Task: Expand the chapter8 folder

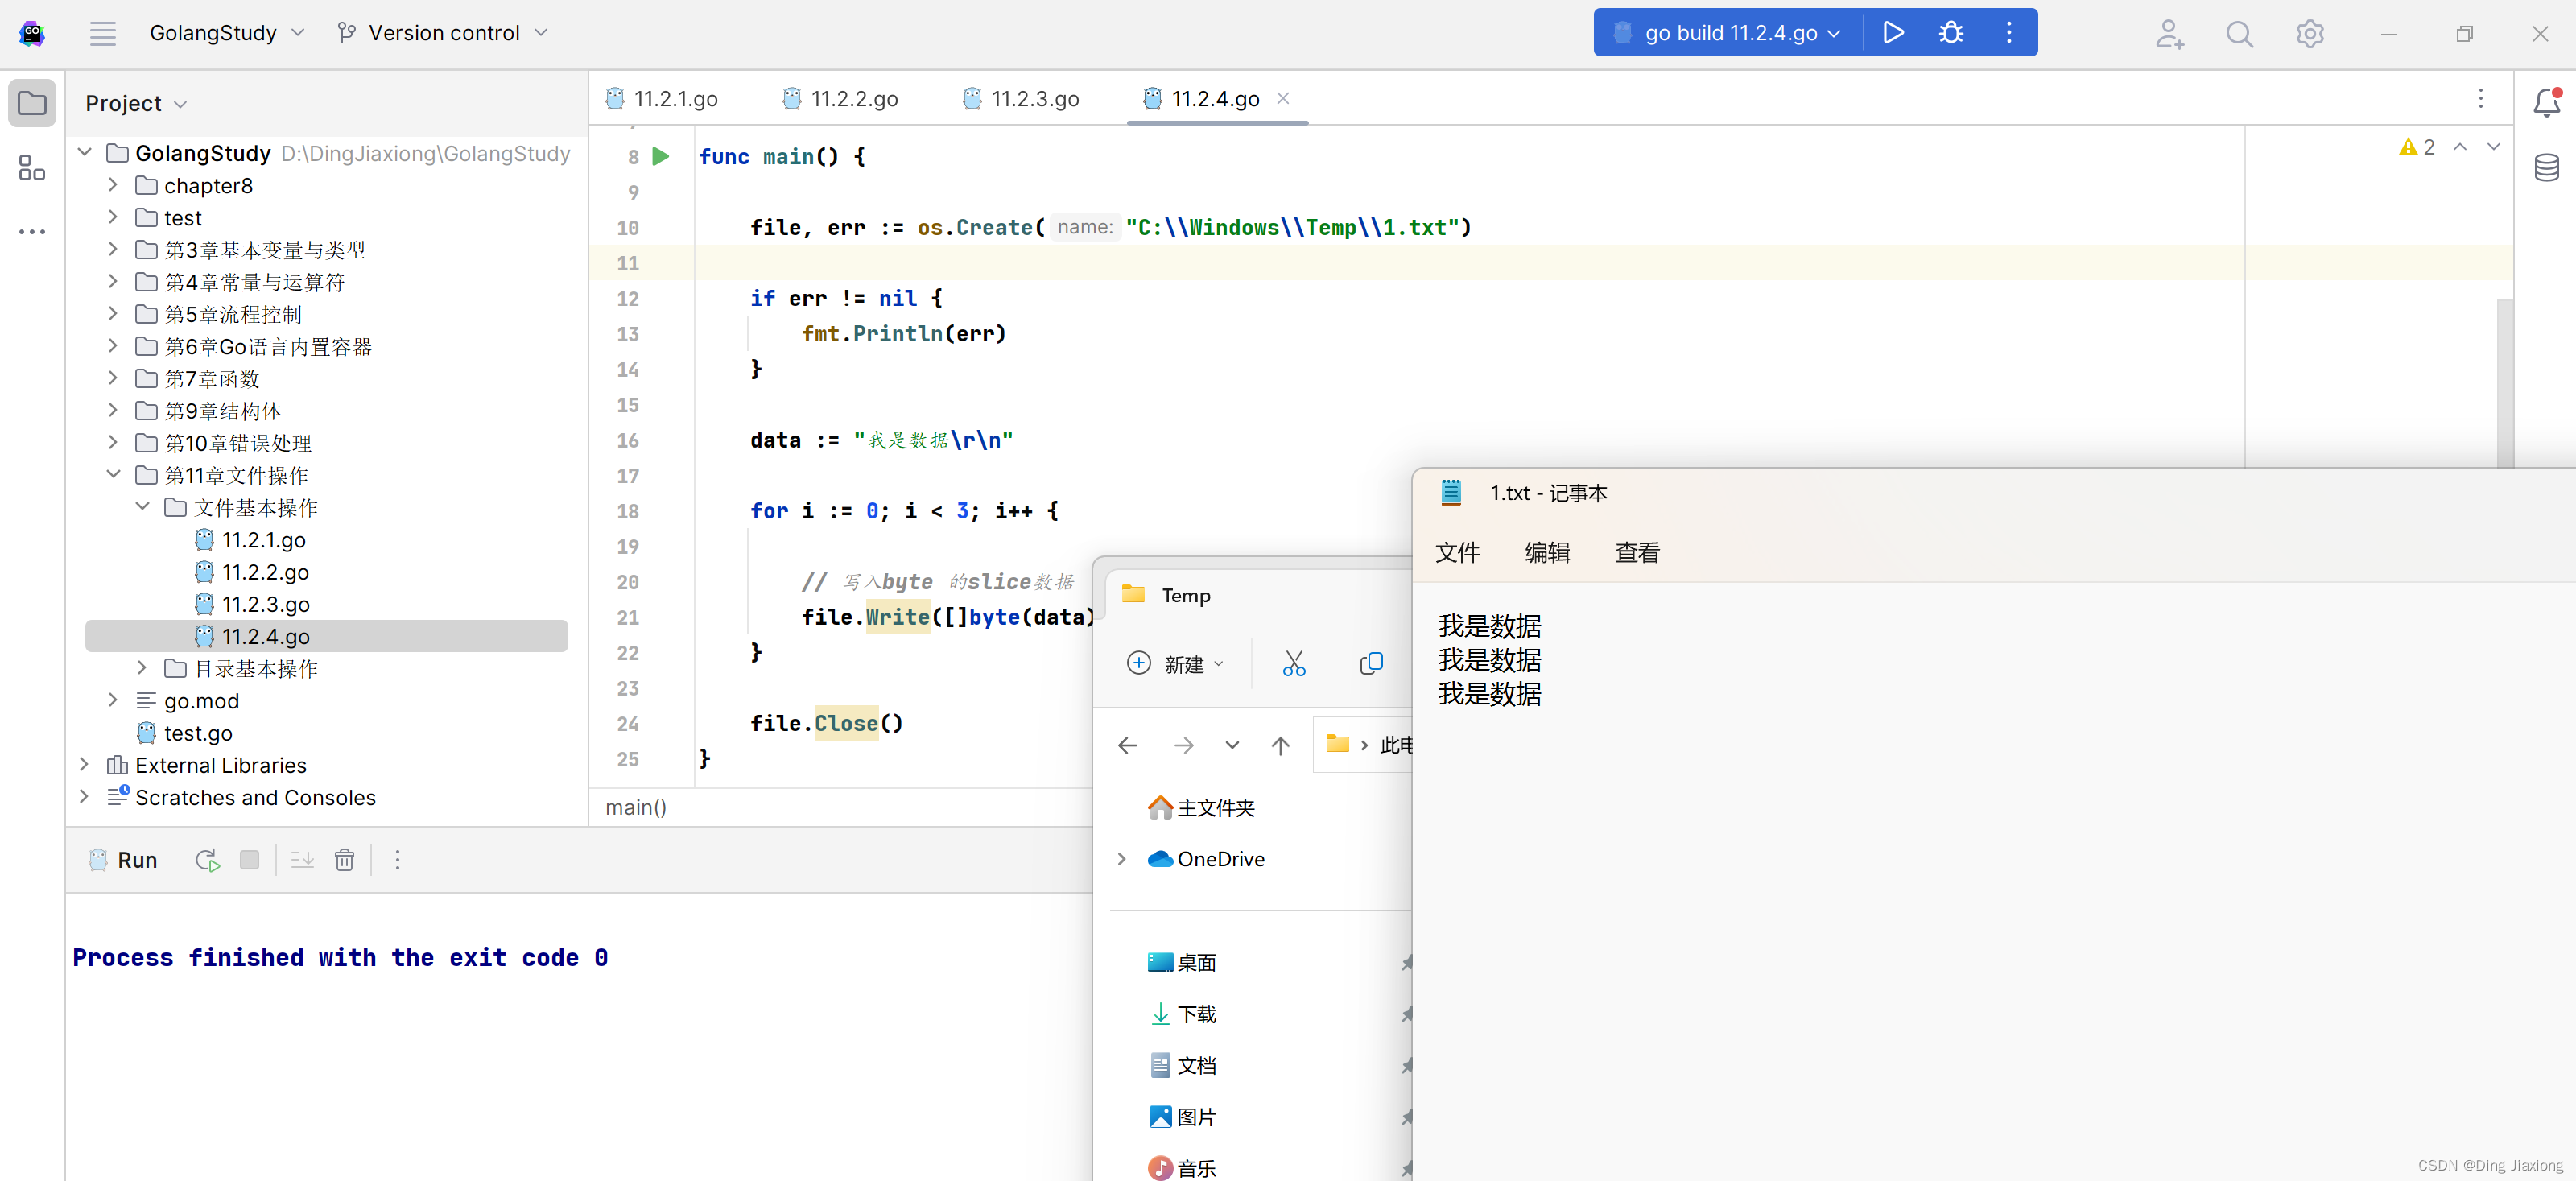Action: tap(113, 185)
